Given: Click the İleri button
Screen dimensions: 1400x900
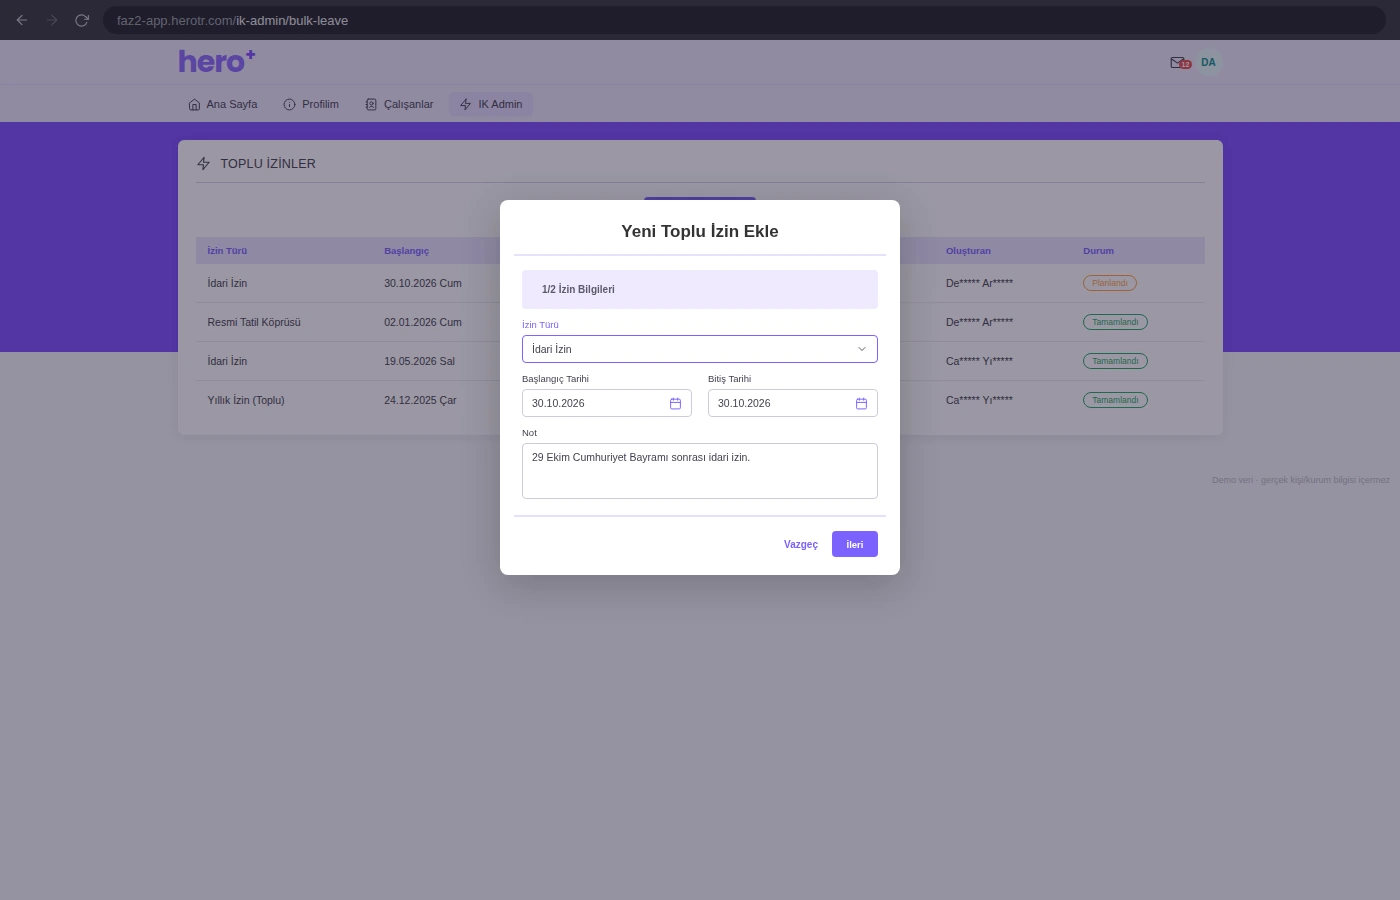Looking at the screenshot, I should (x=855, y=544).
